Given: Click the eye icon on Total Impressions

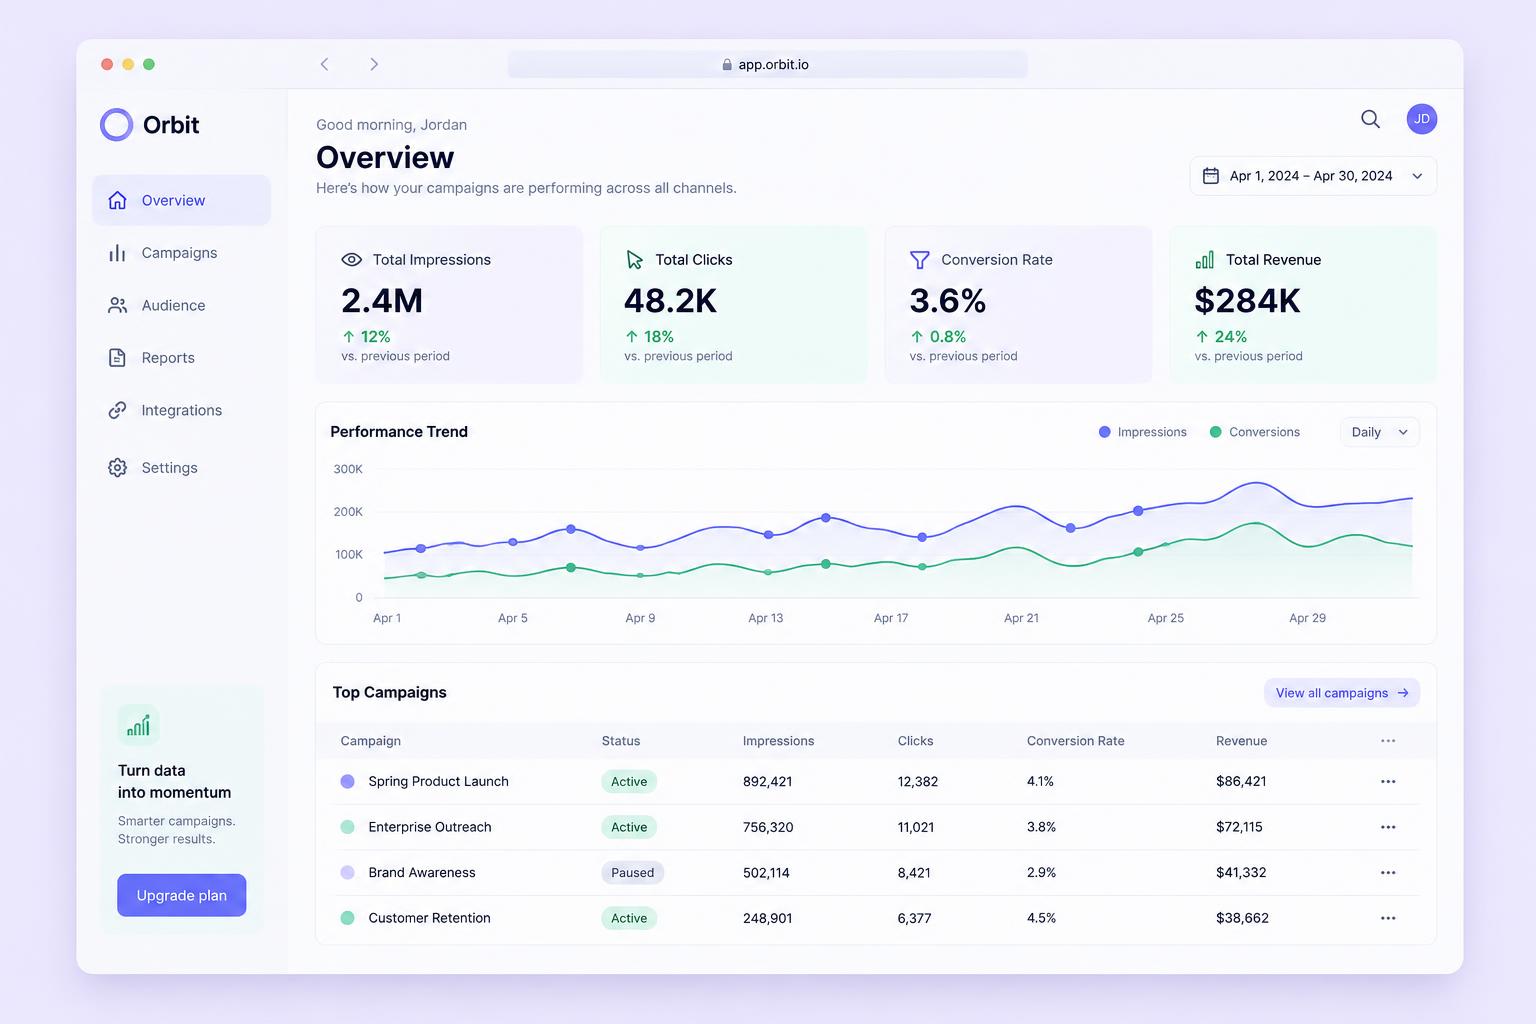Looking at the screenshot, I should click(351, 260).
